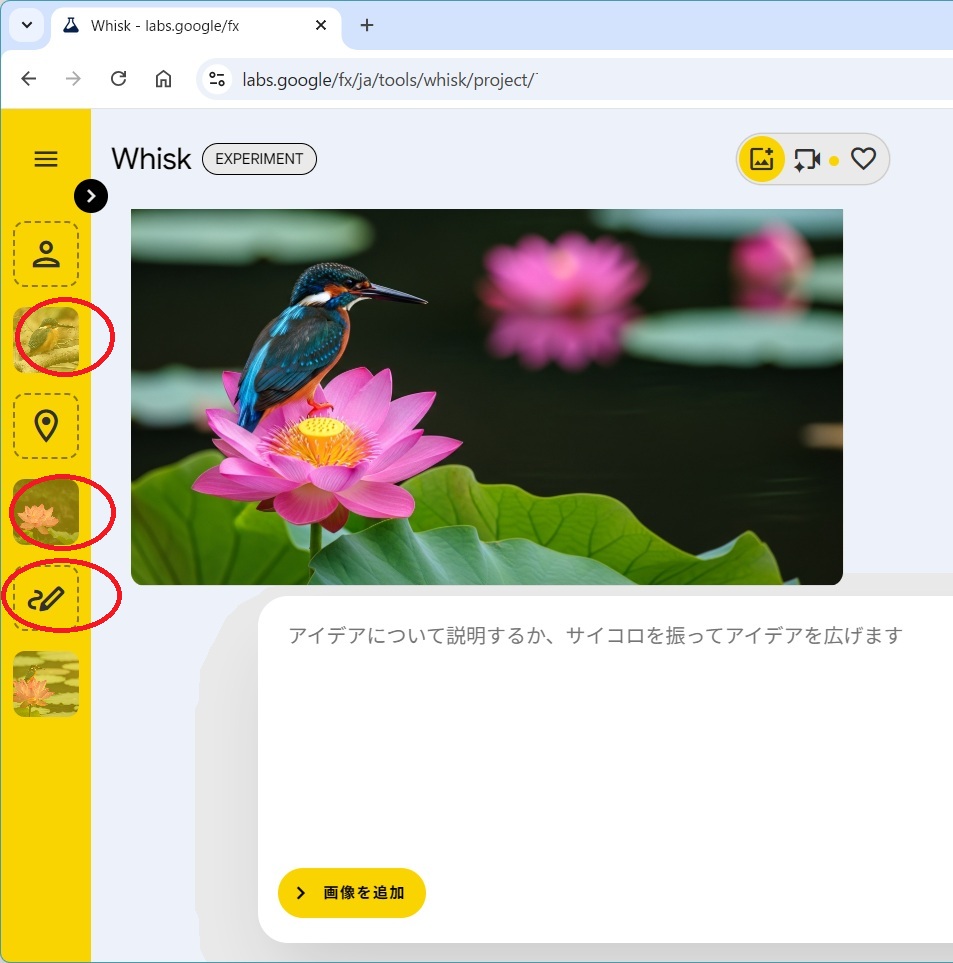Screen dimensions: 953x963
Task: Select the kingfisher subject thumbnail
Action: pos(46,340)
